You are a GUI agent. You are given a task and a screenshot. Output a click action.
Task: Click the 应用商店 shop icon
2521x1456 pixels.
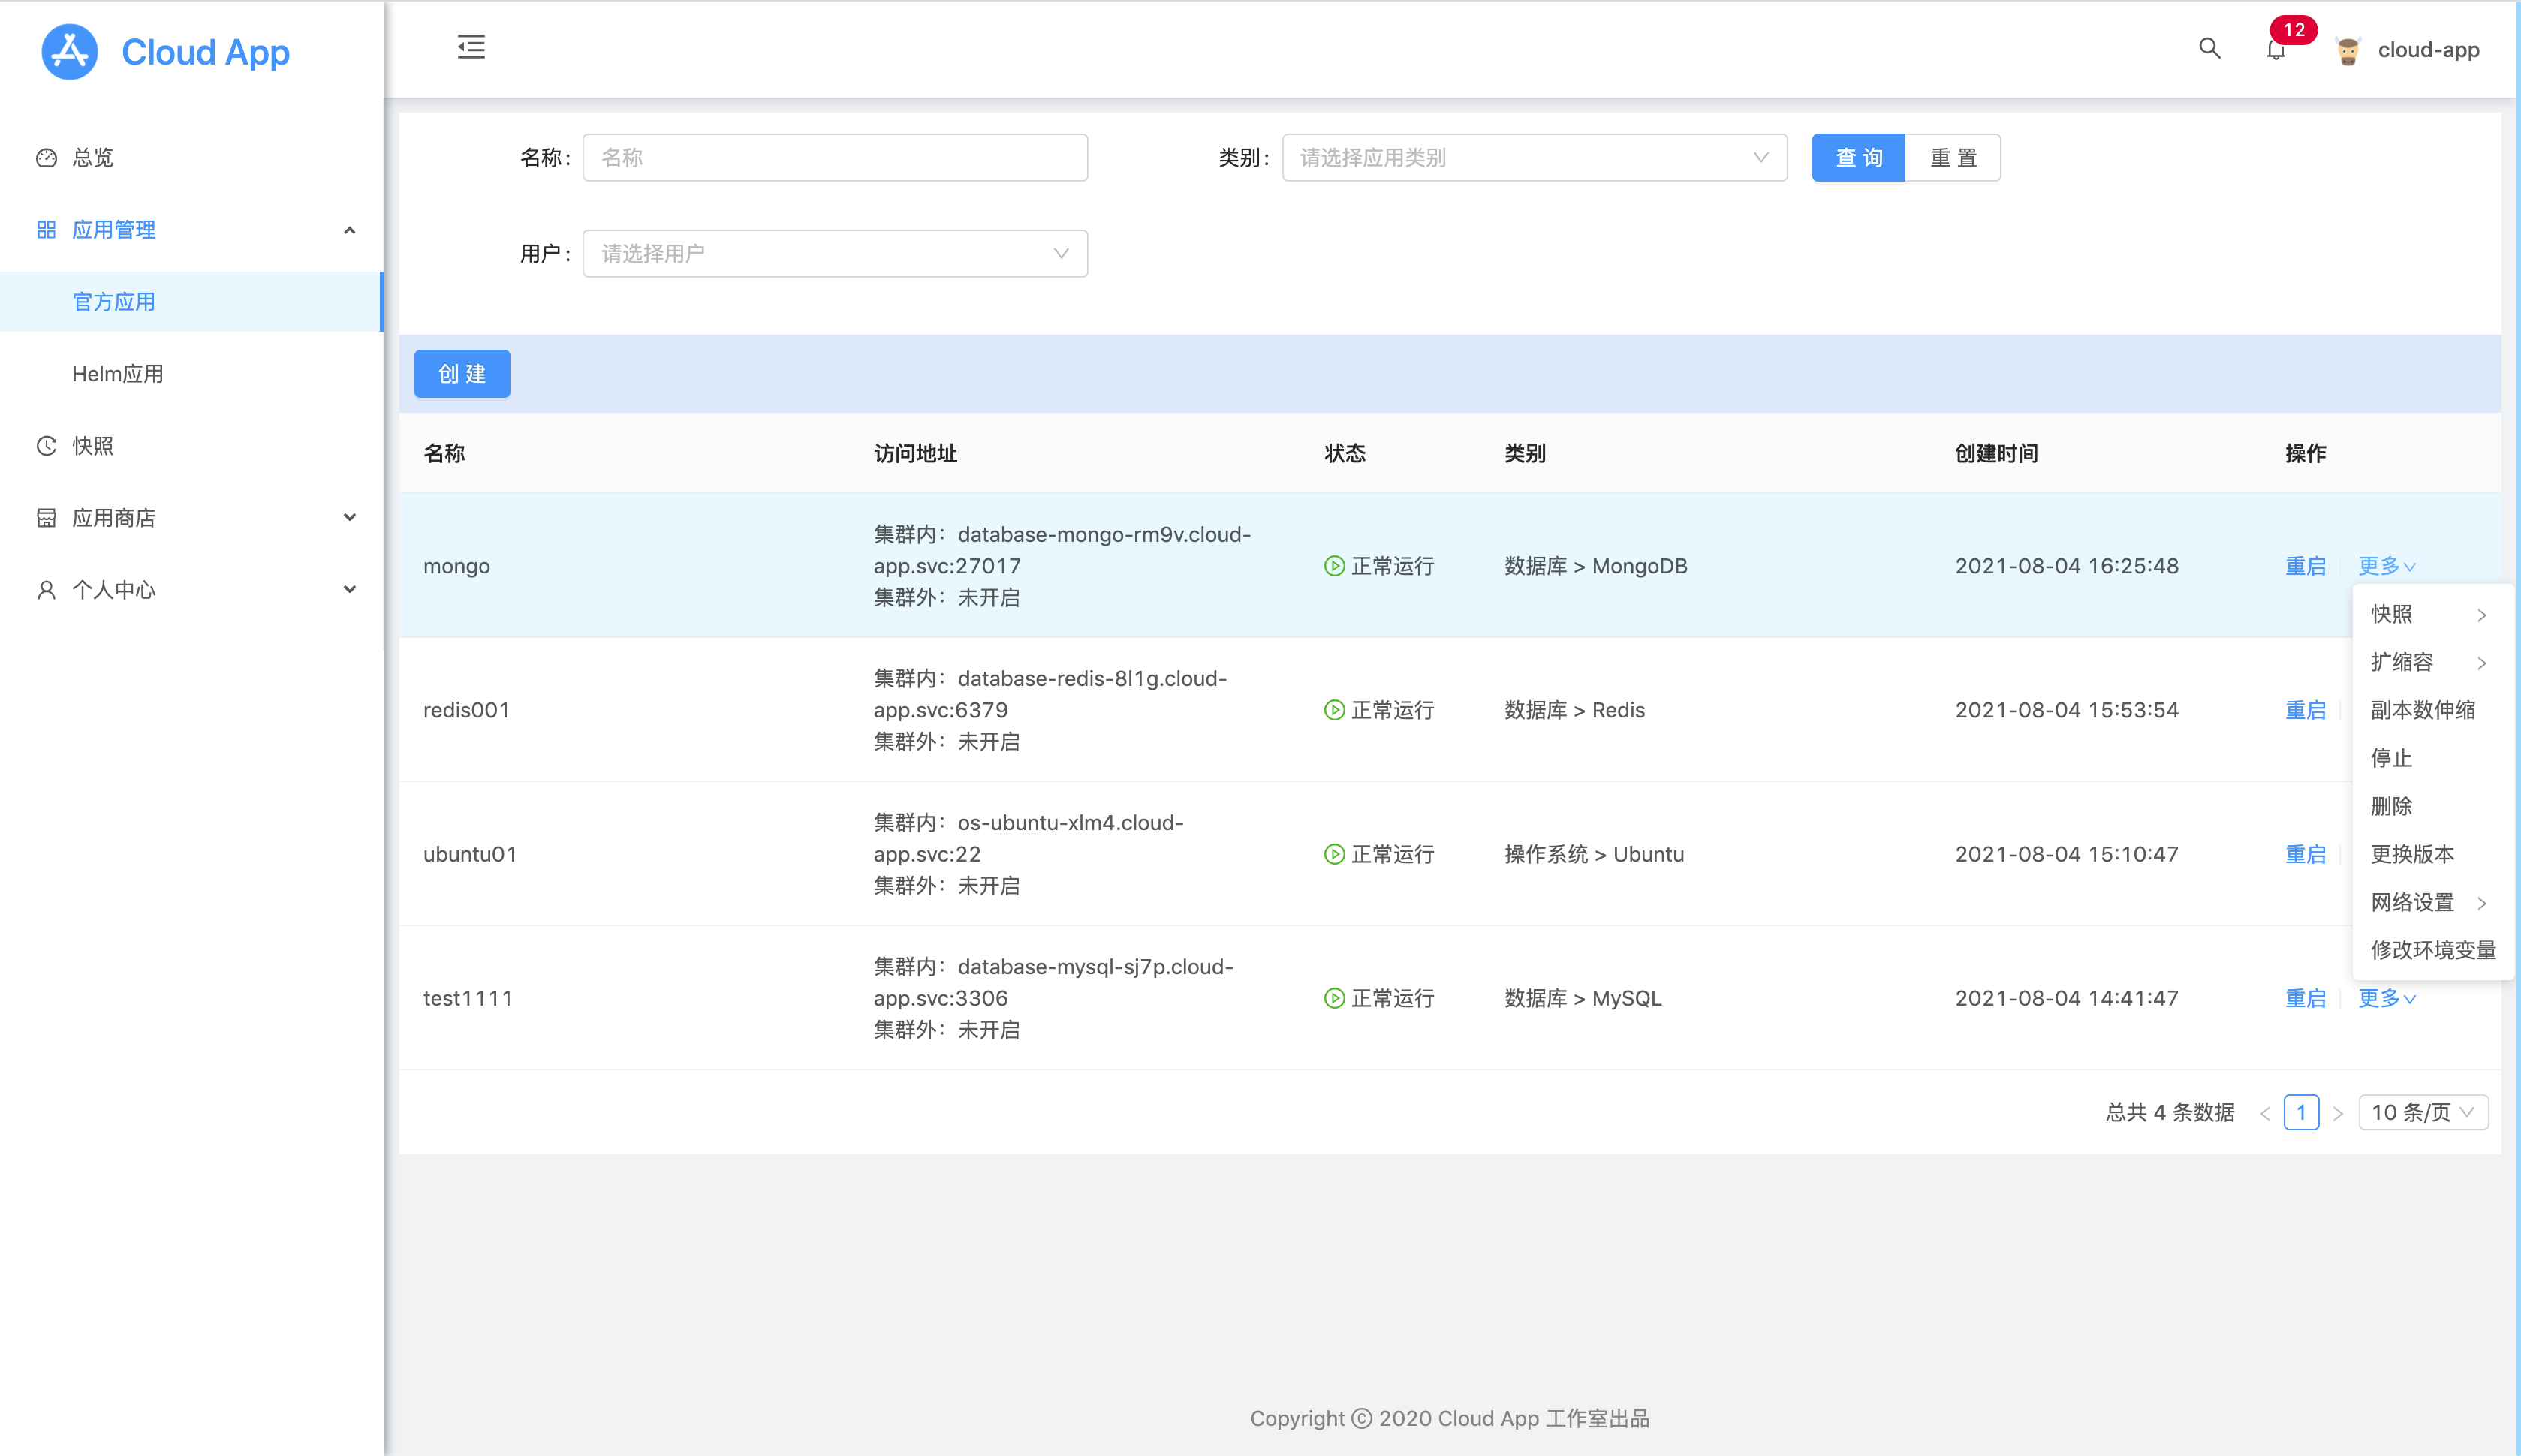[x=46, y=518]
